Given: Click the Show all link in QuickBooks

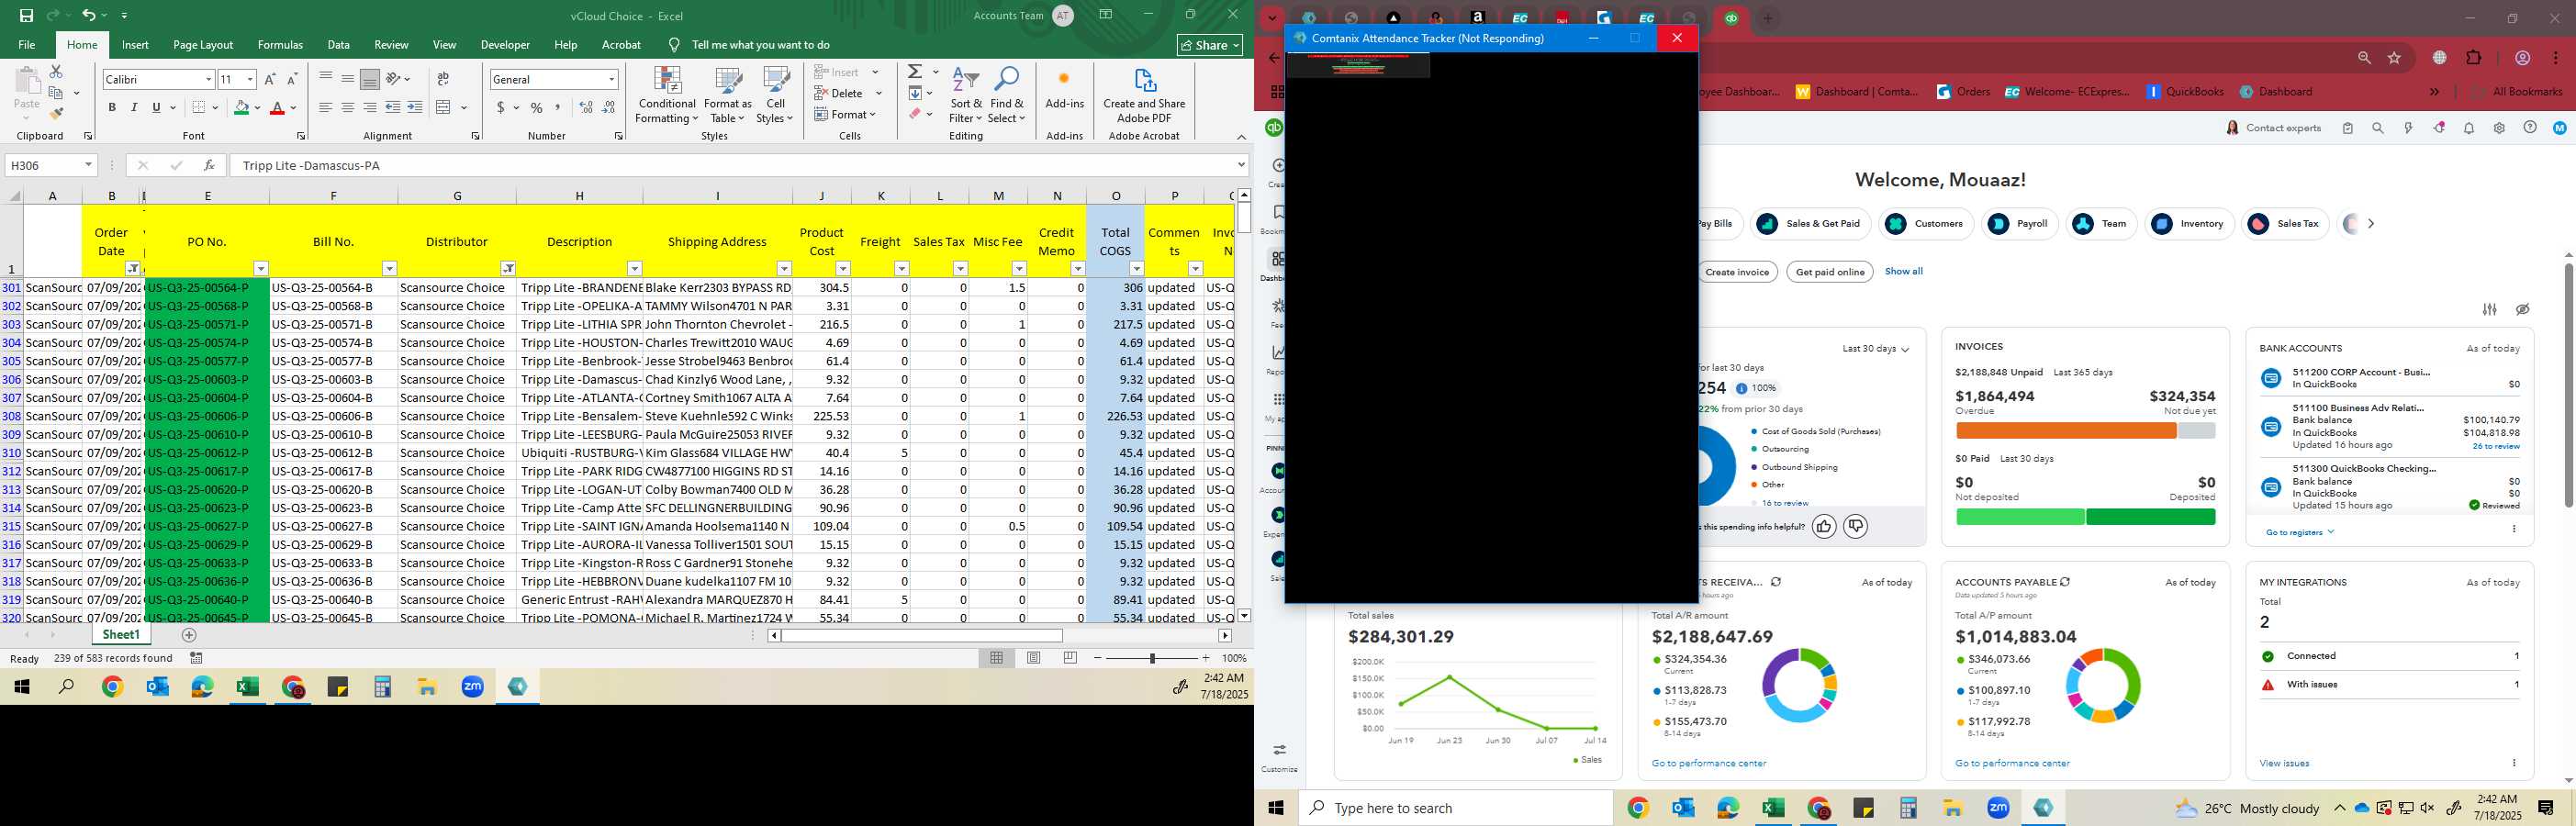Looking at the screenshot, I should click(x=1903, y=271).
